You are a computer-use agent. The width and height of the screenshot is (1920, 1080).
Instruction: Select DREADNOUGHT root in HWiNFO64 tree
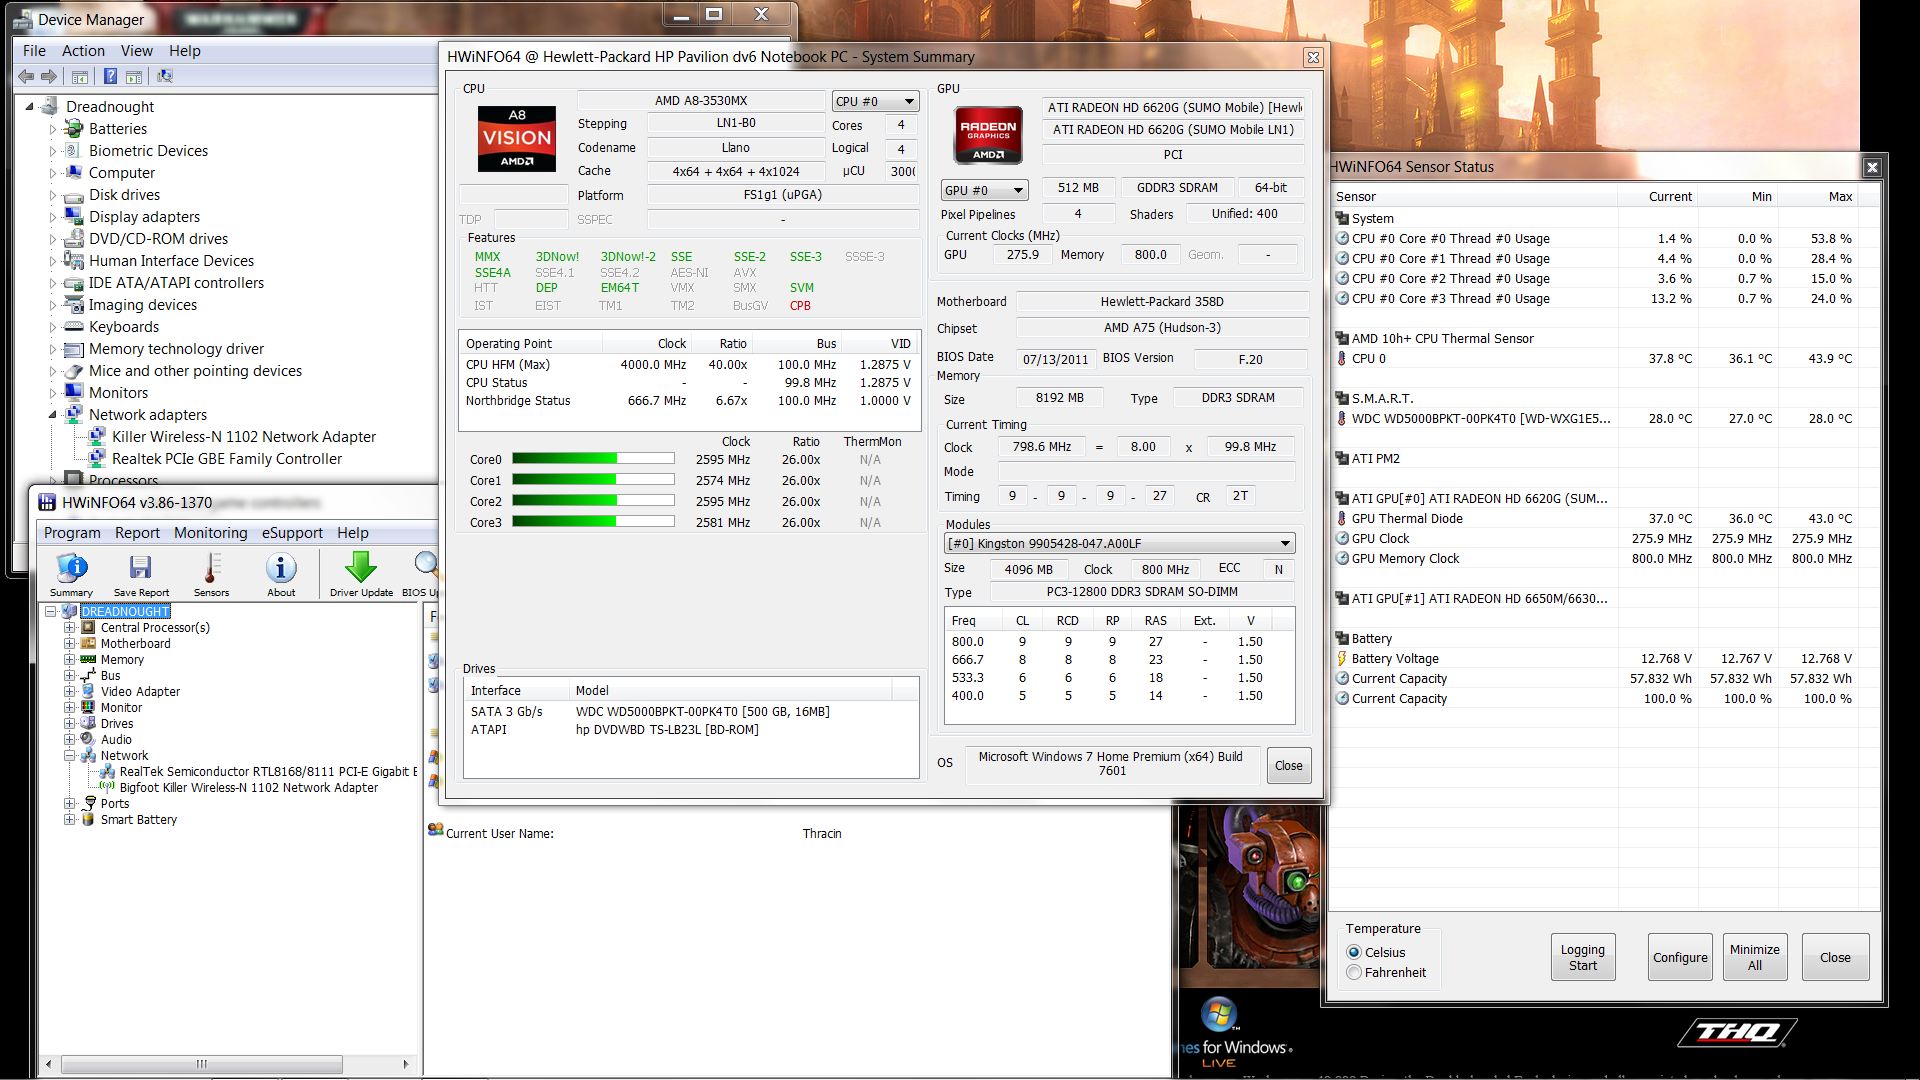(125, 612)
